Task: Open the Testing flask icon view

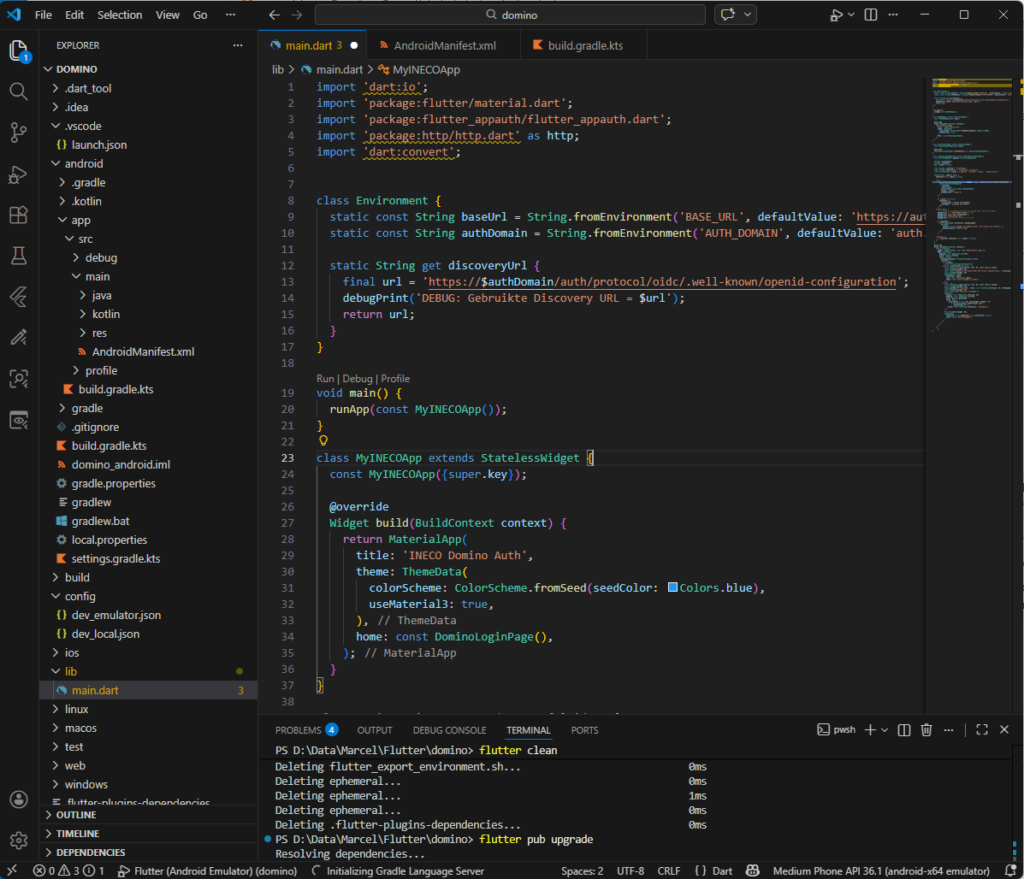Action: click(x=18, y=256)
